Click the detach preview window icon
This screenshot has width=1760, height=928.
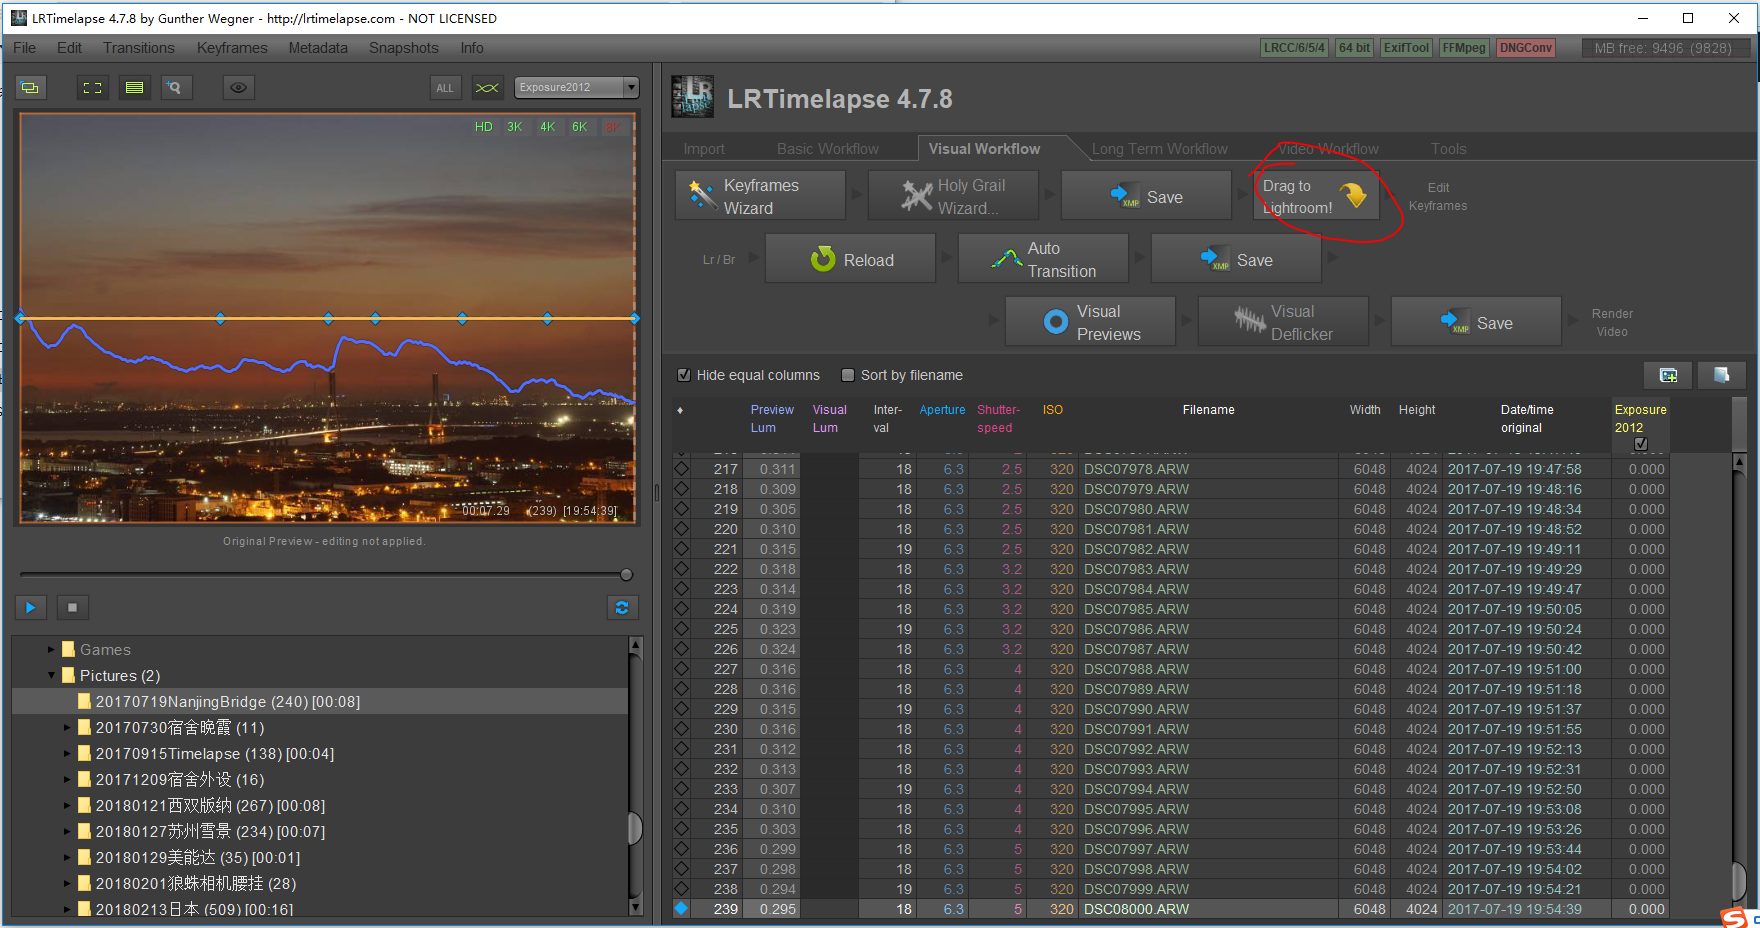(30, 88)
